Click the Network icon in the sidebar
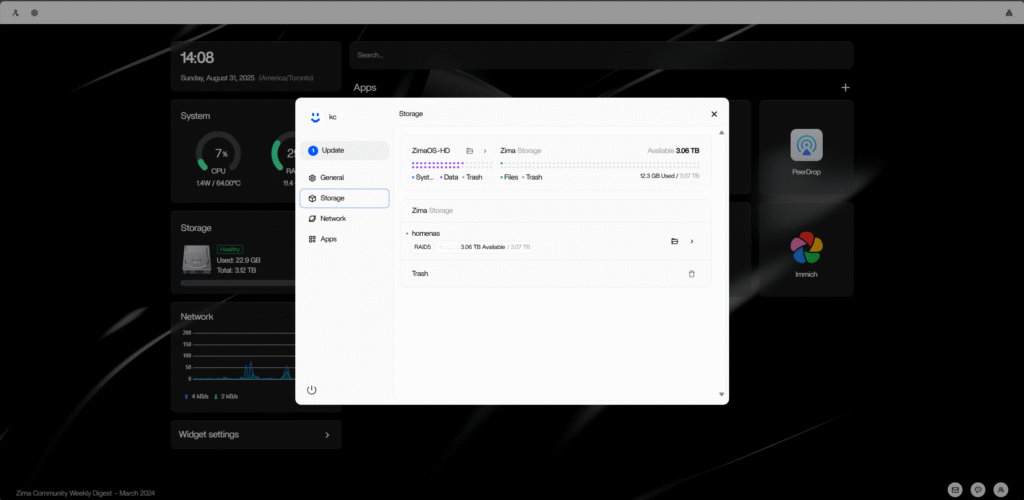This screenshot has height=500, width=1024. [312, 219]
